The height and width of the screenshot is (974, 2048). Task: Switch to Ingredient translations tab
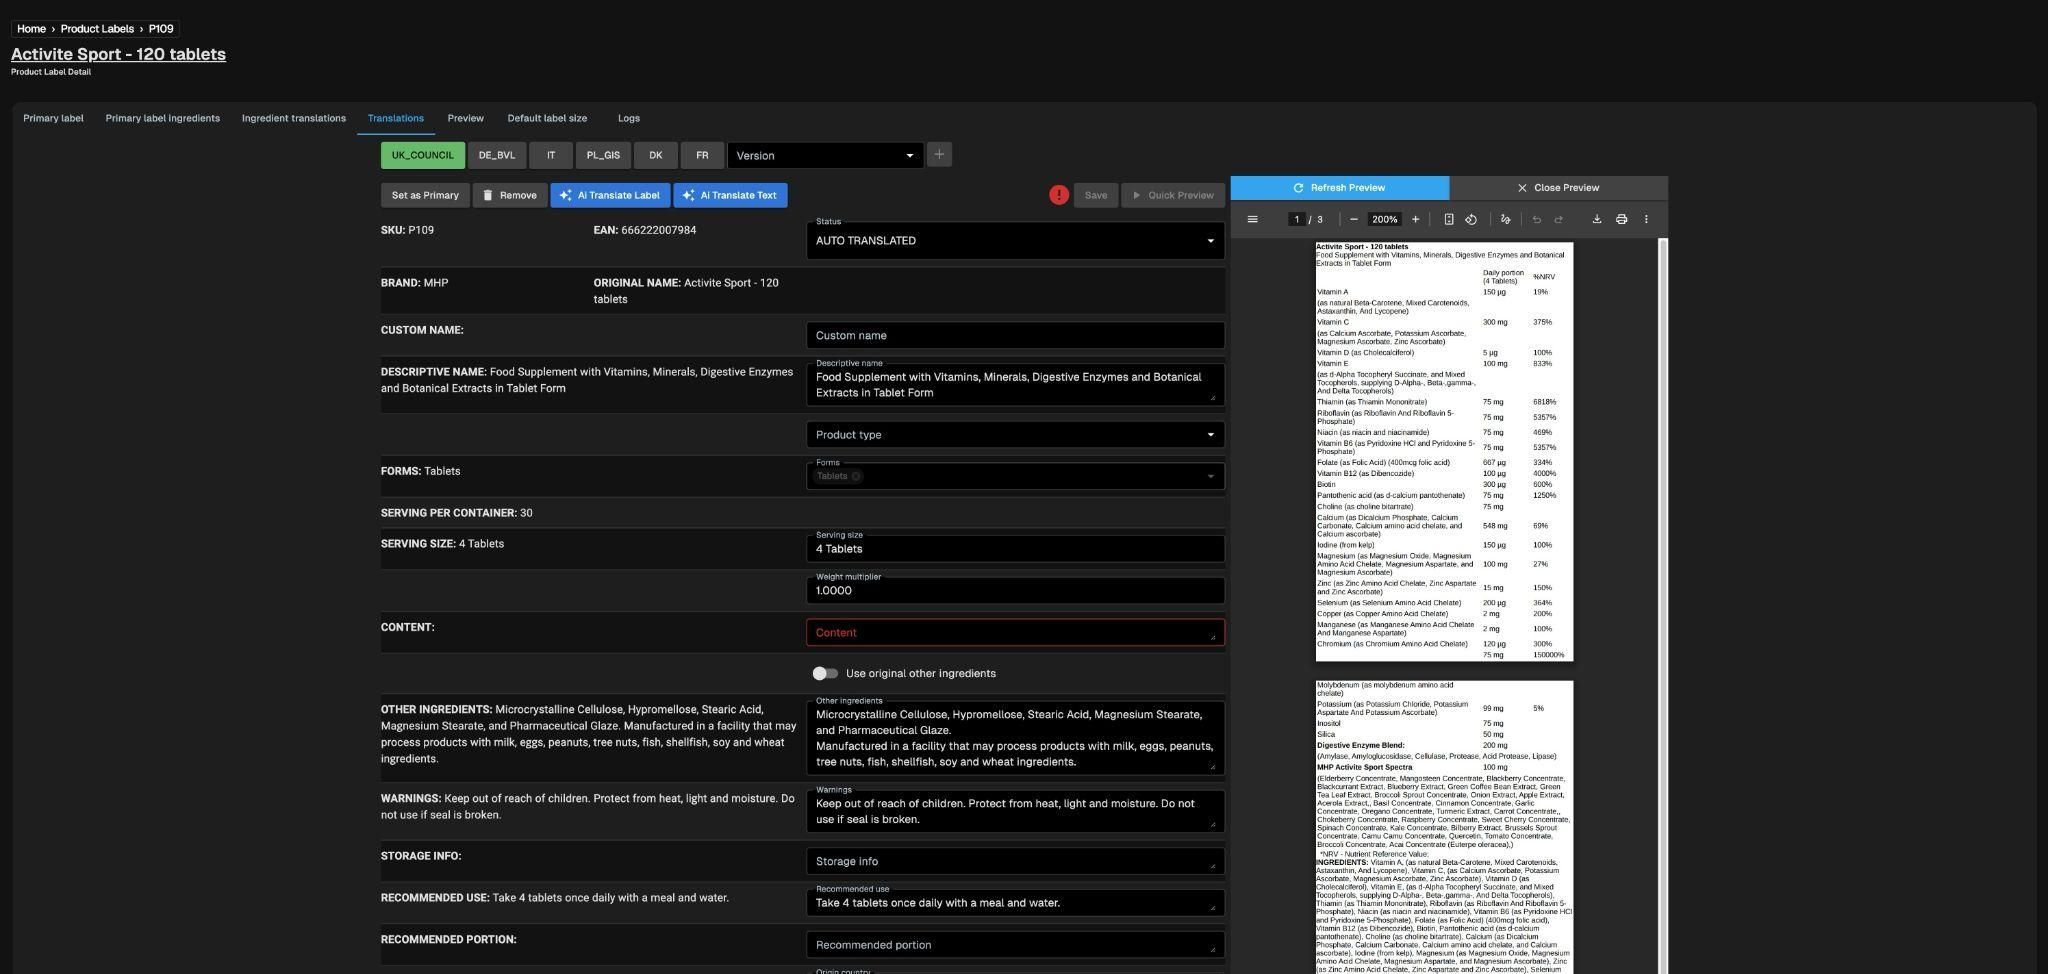(x=293, y=118)
